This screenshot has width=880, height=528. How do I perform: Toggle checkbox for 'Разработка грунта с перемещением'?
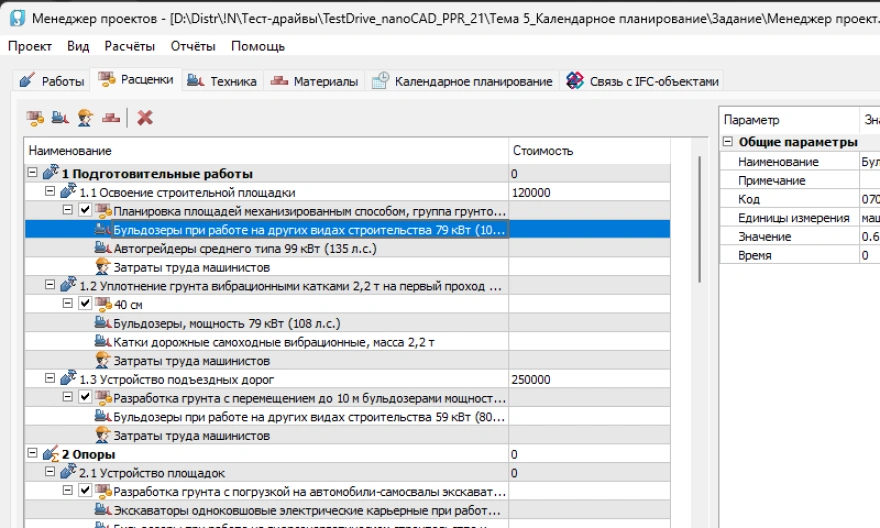(85, 398)
